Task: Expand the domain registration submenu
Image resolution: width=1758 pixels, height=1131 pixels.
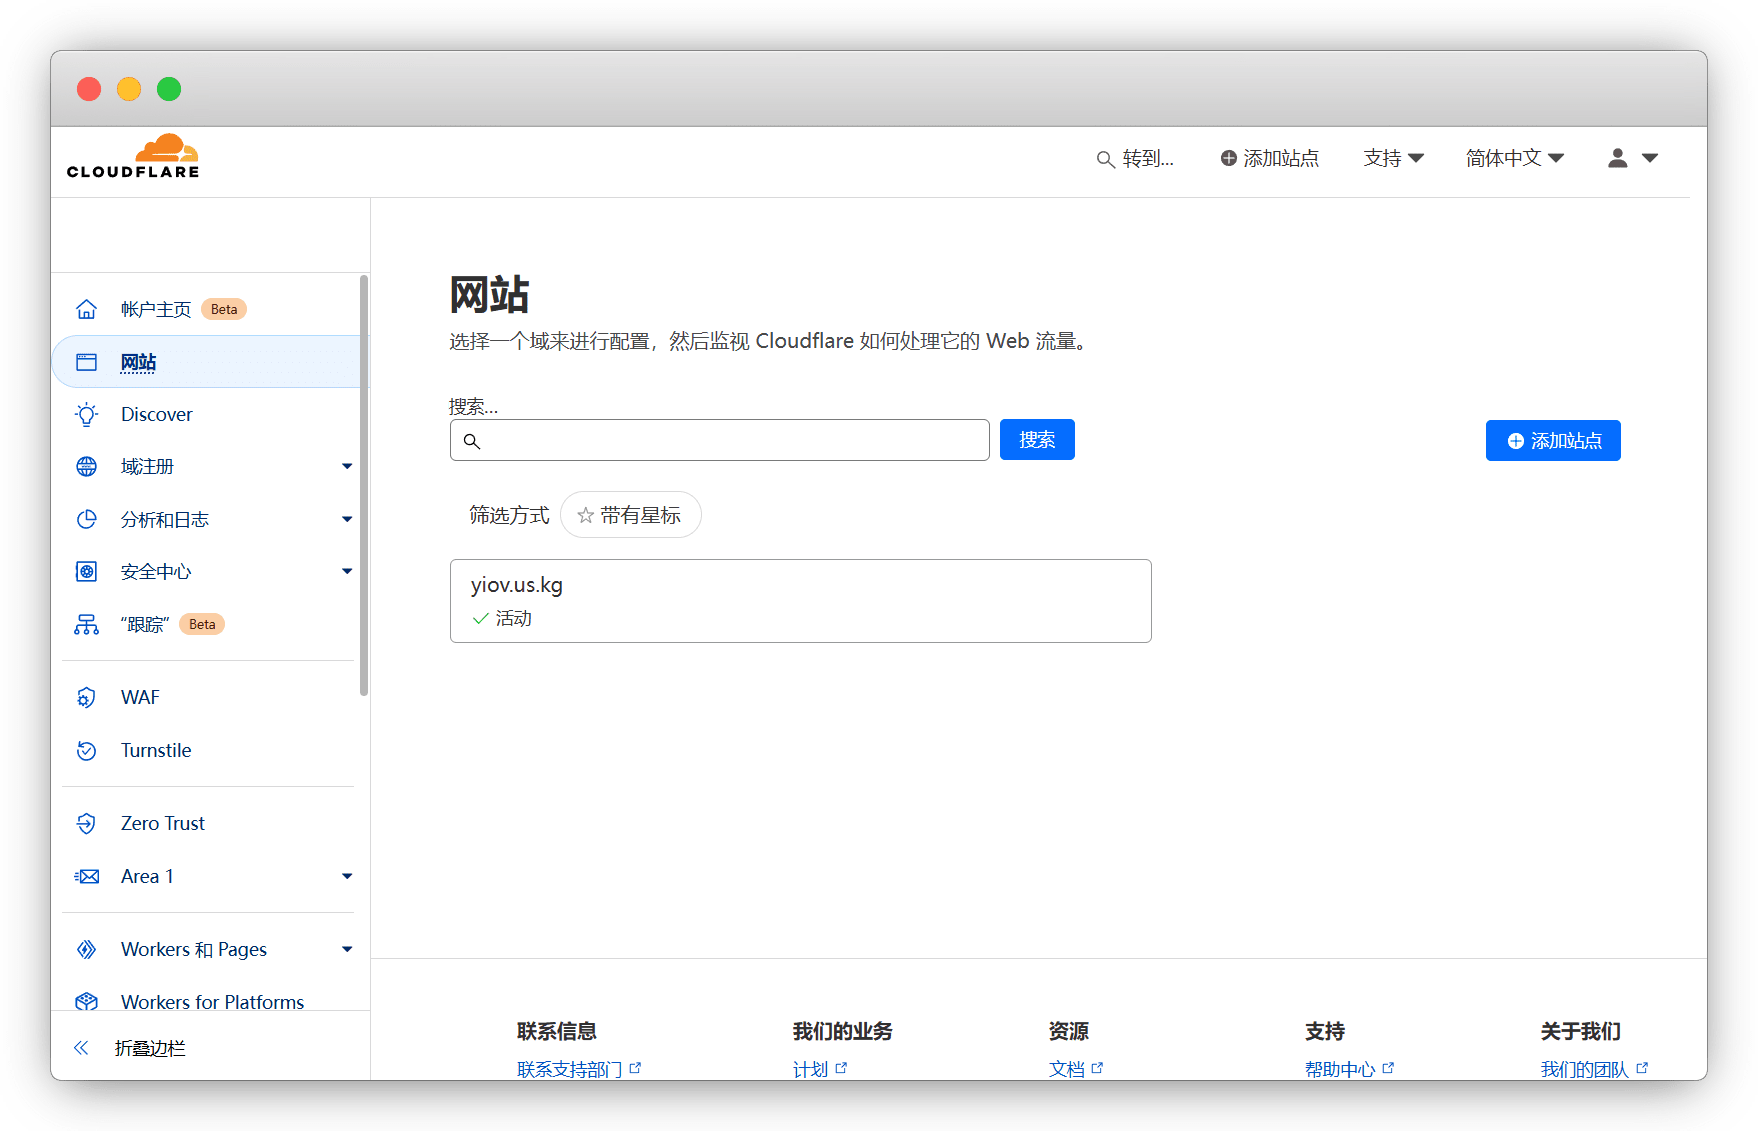Action: 347,467
